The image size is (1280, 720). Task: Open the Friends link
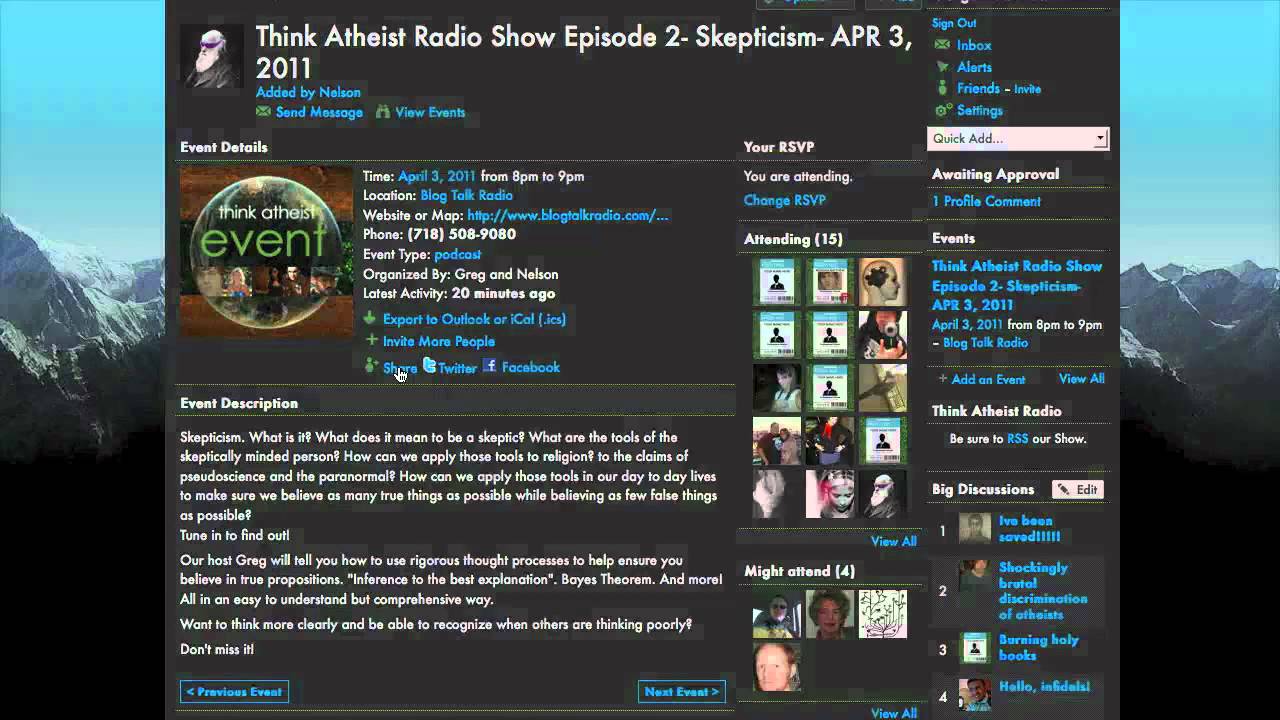coord(978,89)
